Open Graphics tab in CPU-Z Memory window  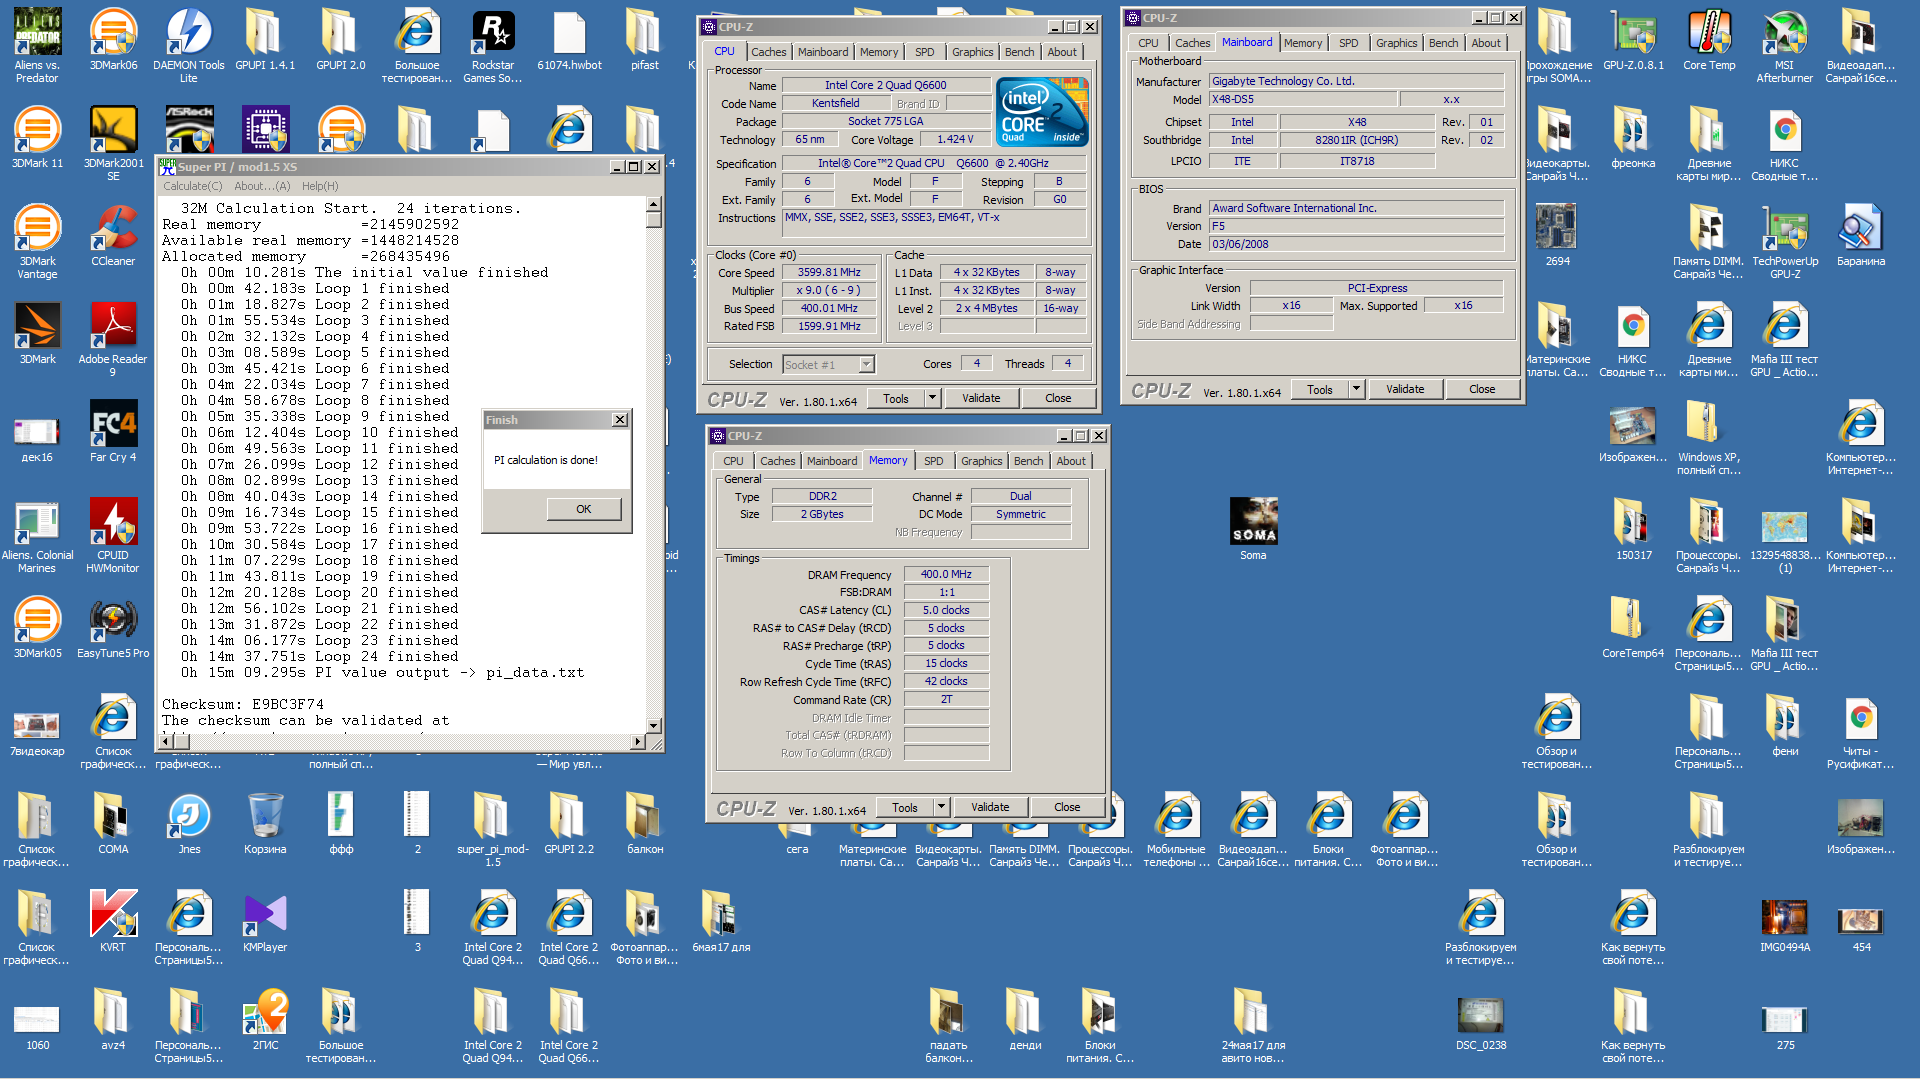[x=981, y=461]
